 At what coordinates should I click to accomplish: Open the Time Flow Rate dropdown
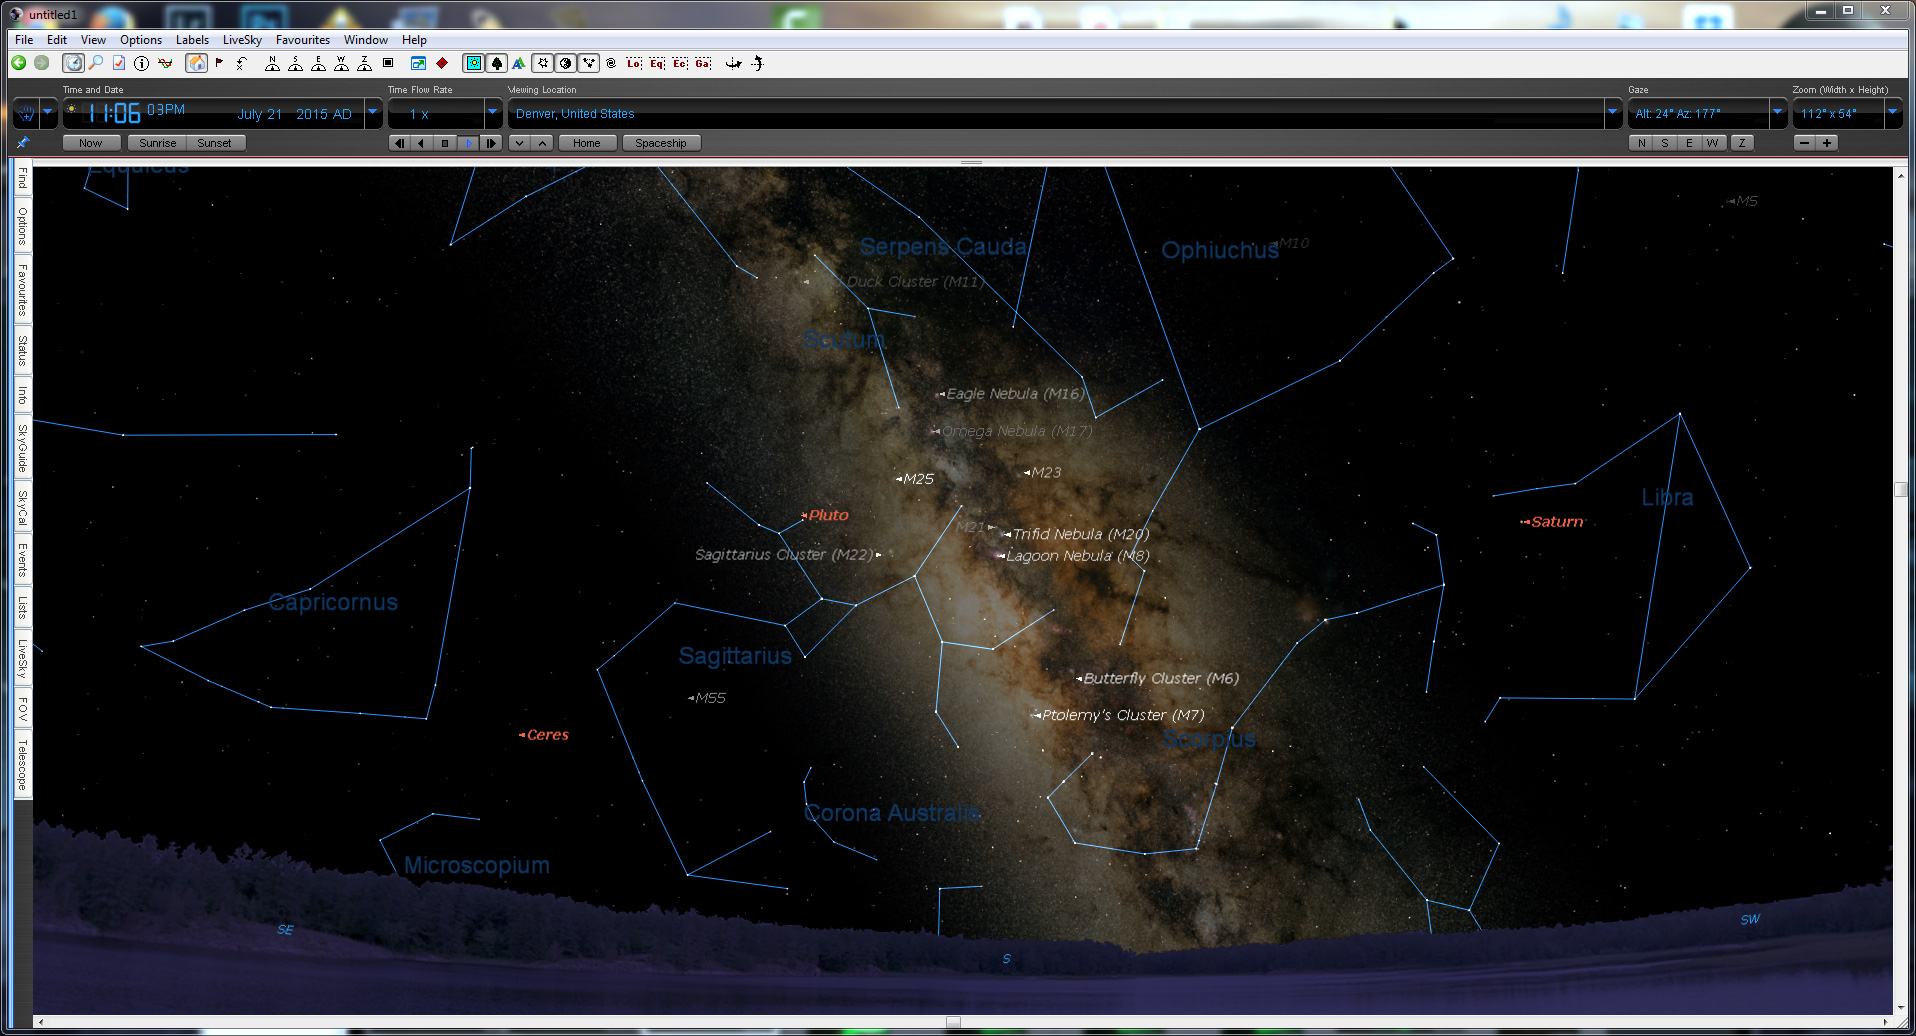coord(492,113)
